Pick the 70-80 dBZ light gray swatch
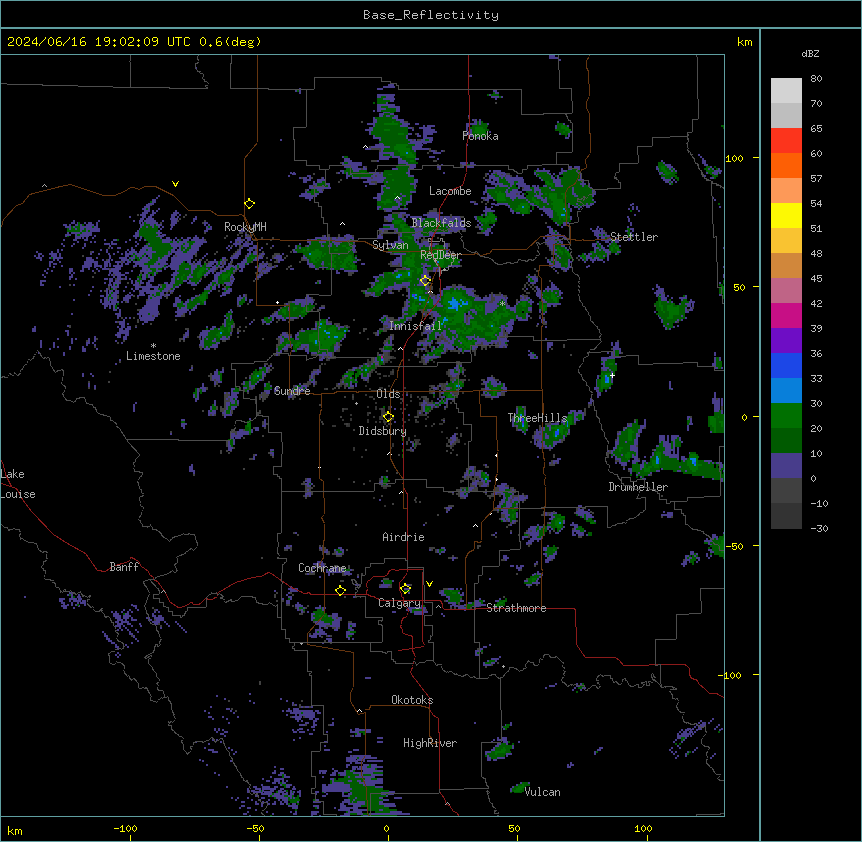862x842 pixels. click(786, 91)
